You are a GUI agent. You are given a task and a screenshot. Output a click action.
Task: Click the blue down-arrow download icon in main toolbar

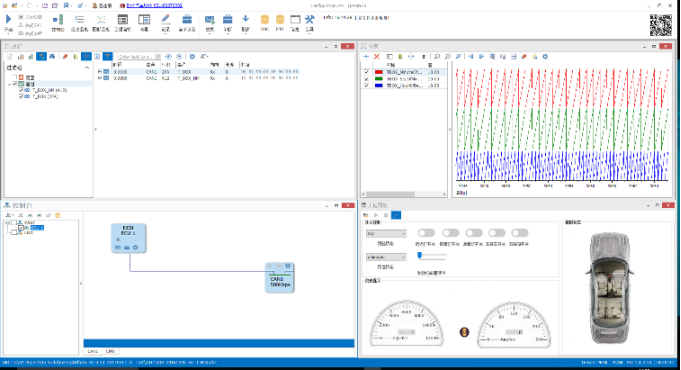(x=245, y=19)
